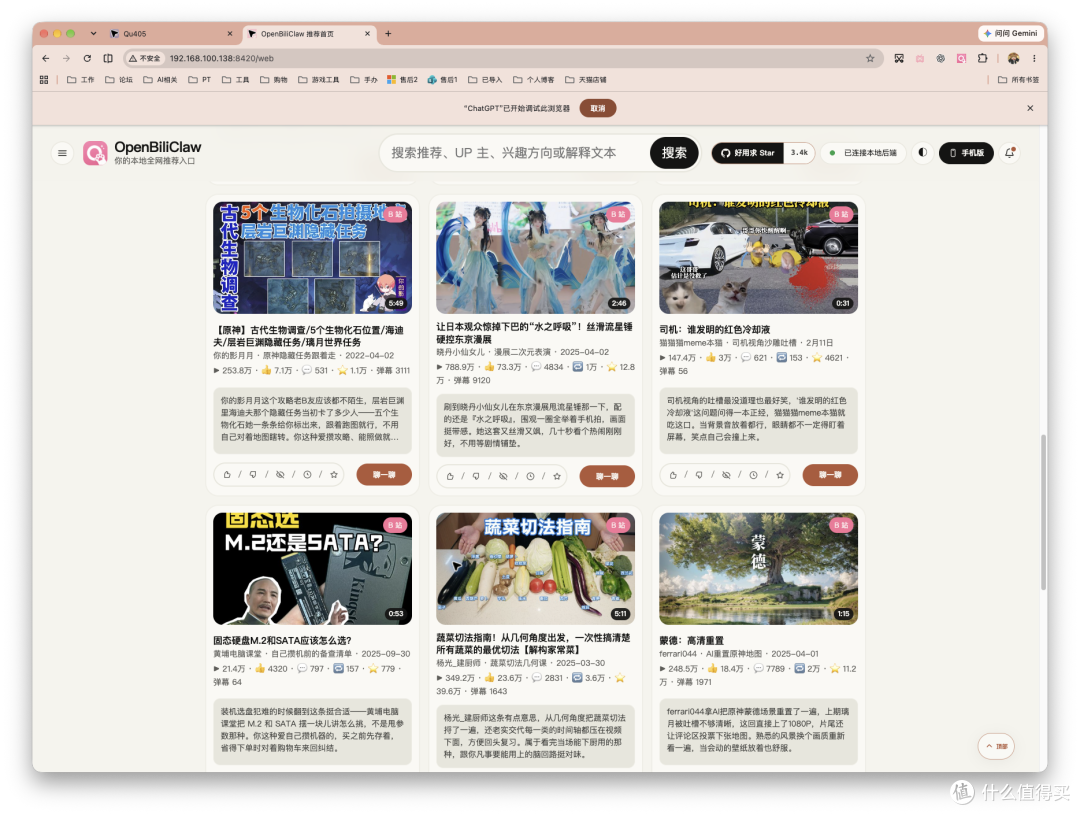This screenshot has width=1080, height=815.
Task: Hide the 水之呼吸 东京漫展 video (eye-slash)
Action: tap(503, 476)
